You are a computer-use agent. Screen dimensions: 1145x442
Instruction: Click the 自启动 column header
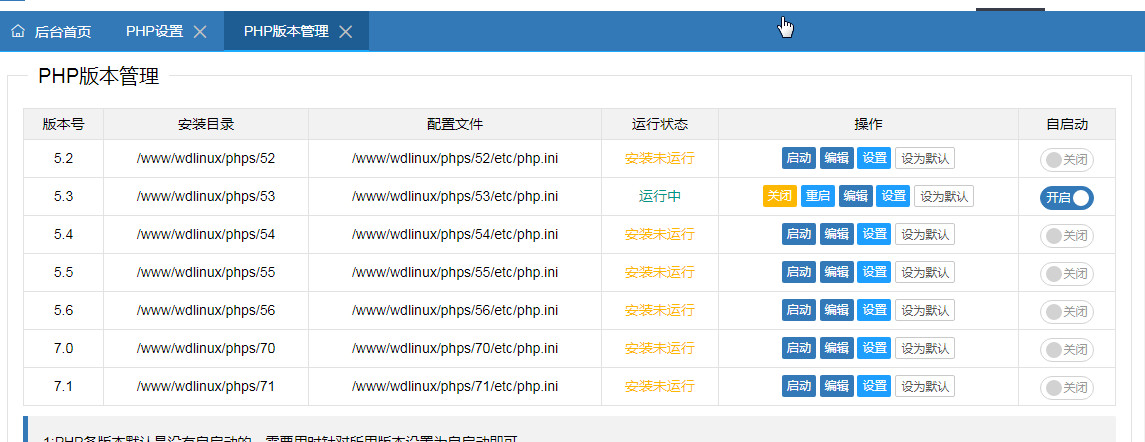1066,124
